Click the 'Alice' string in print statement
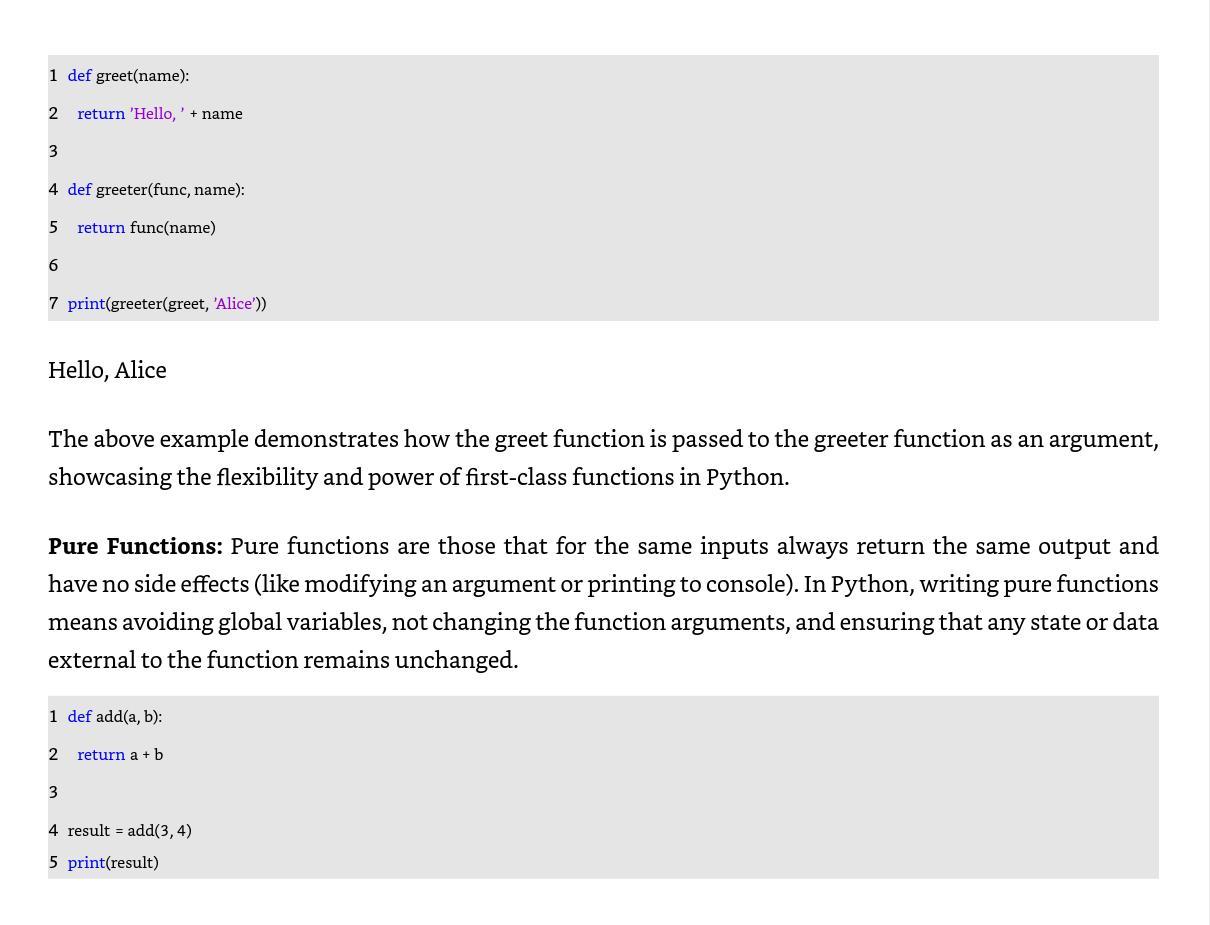This screenshot has width=1210, height=925. point(234,304)
